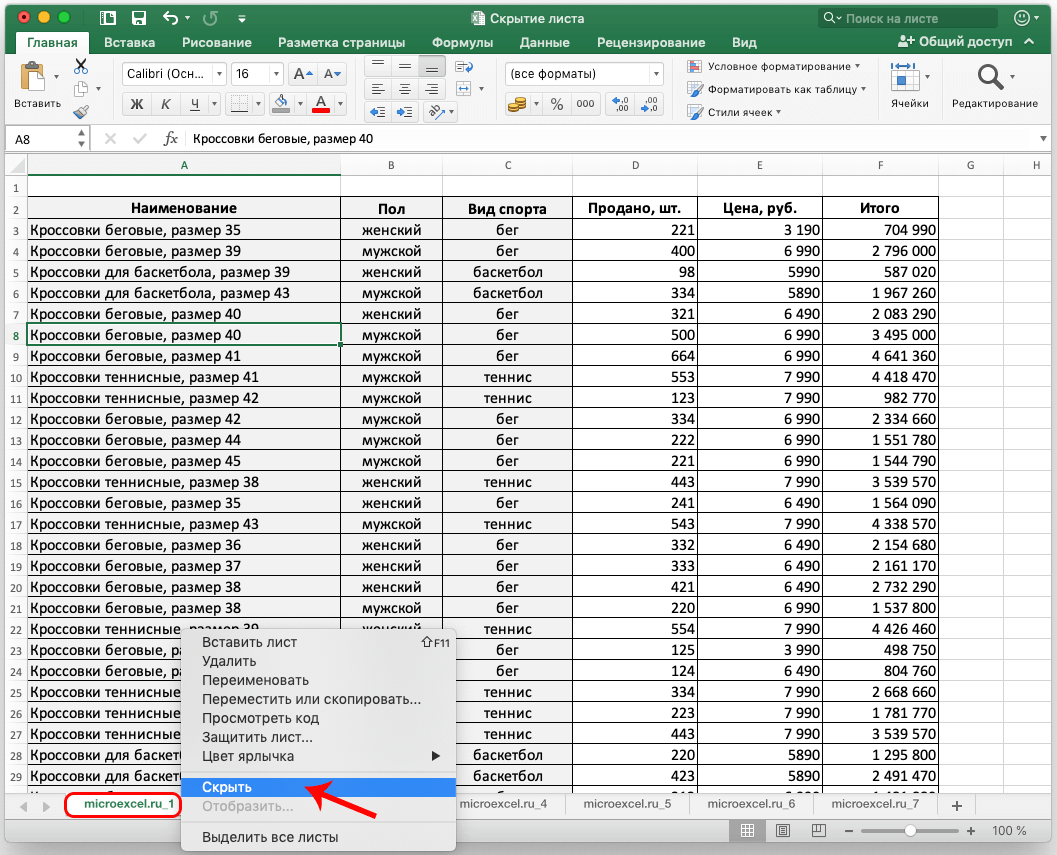
Task: Toggle align text left
Action: click(378, 89)
